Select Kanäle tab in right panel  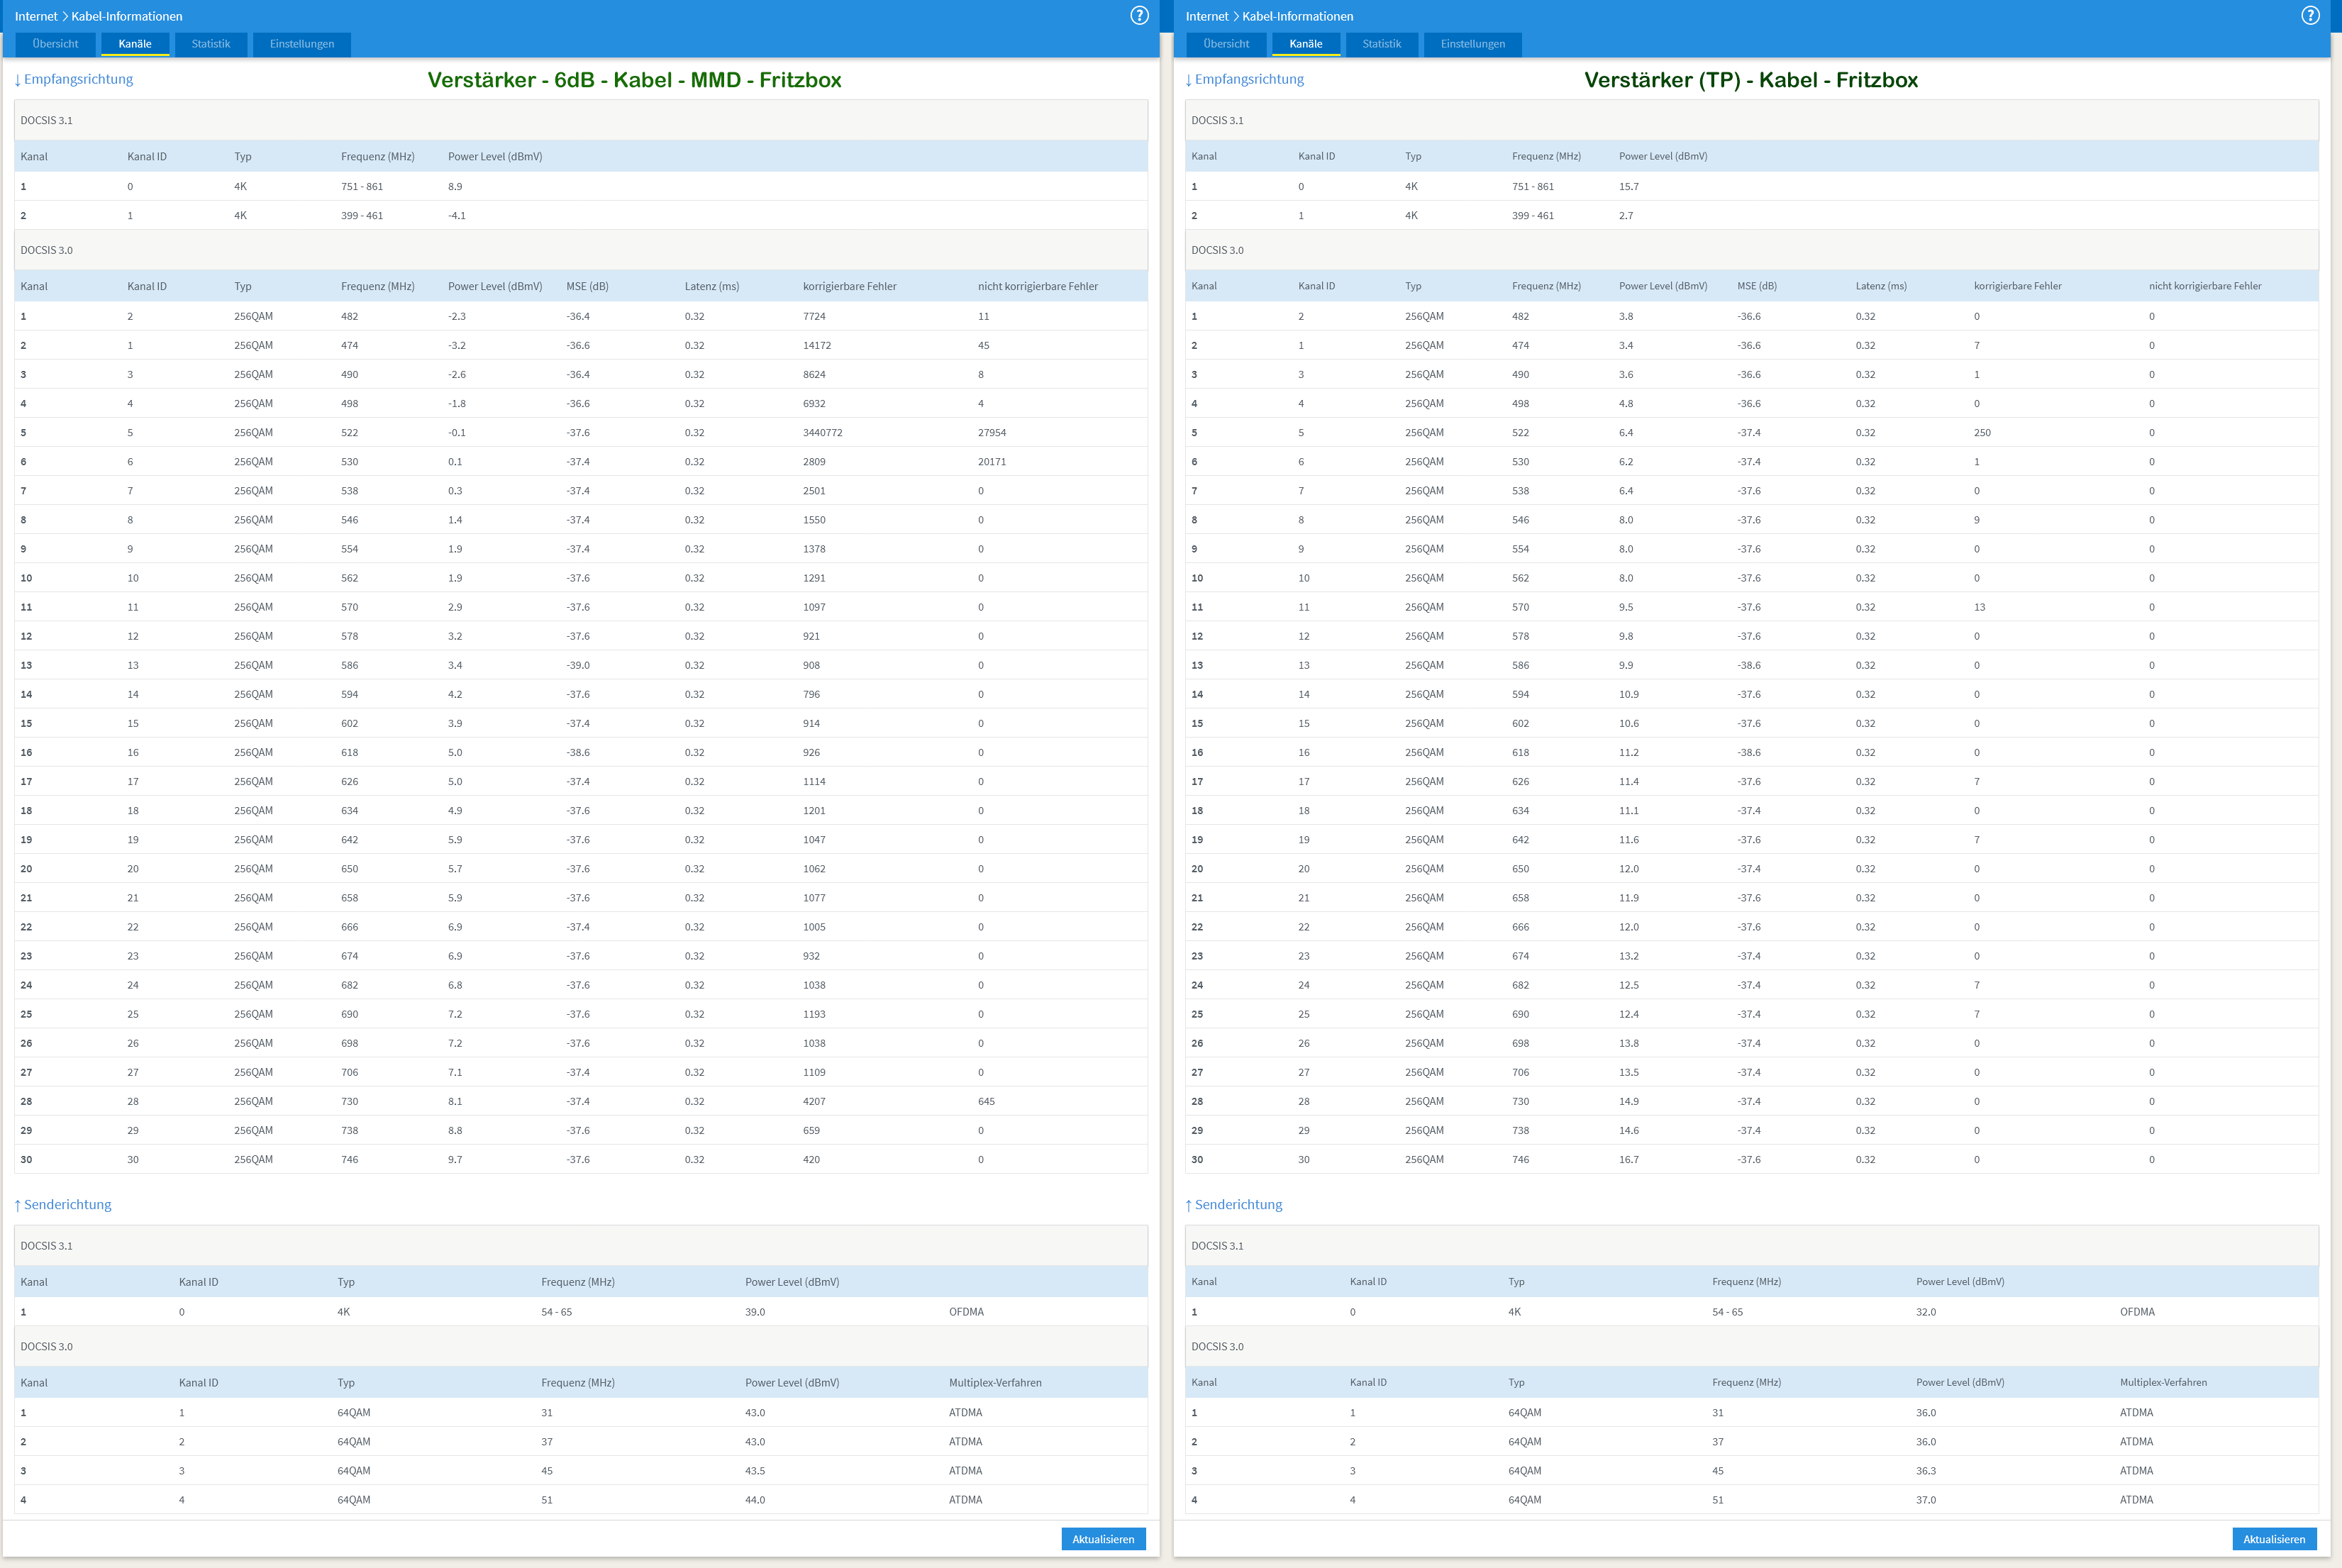tap(1306, 44)
